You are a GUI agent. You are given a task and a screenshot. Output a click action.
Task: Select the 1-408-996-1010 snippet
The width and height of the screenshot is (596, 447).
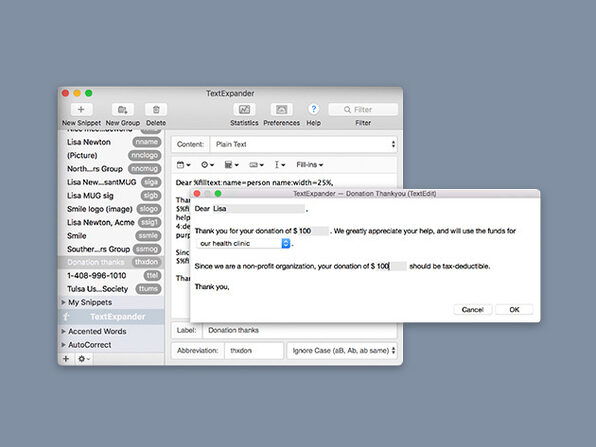tap(111, 276)
